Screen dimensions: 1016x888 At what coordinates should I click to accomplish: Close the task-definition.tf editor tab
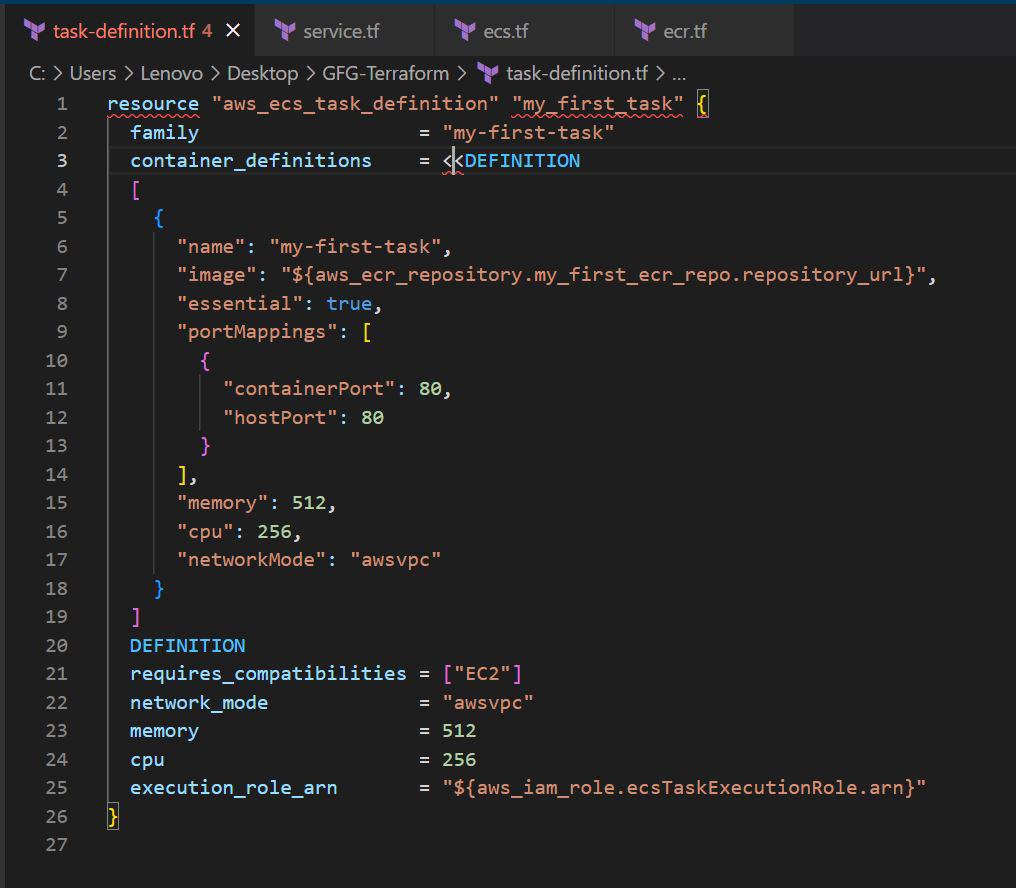point(233,31)
